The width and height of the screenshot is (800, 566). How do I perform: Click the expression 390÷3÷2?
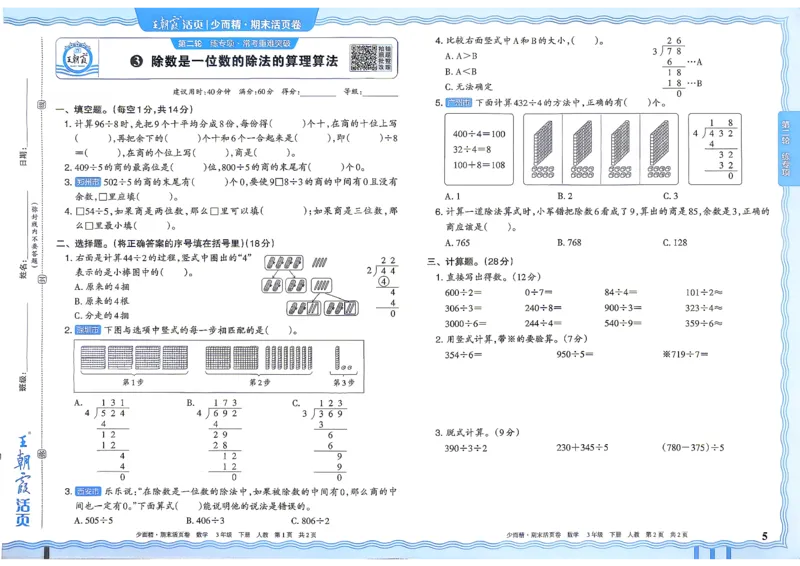click(466, 448)
